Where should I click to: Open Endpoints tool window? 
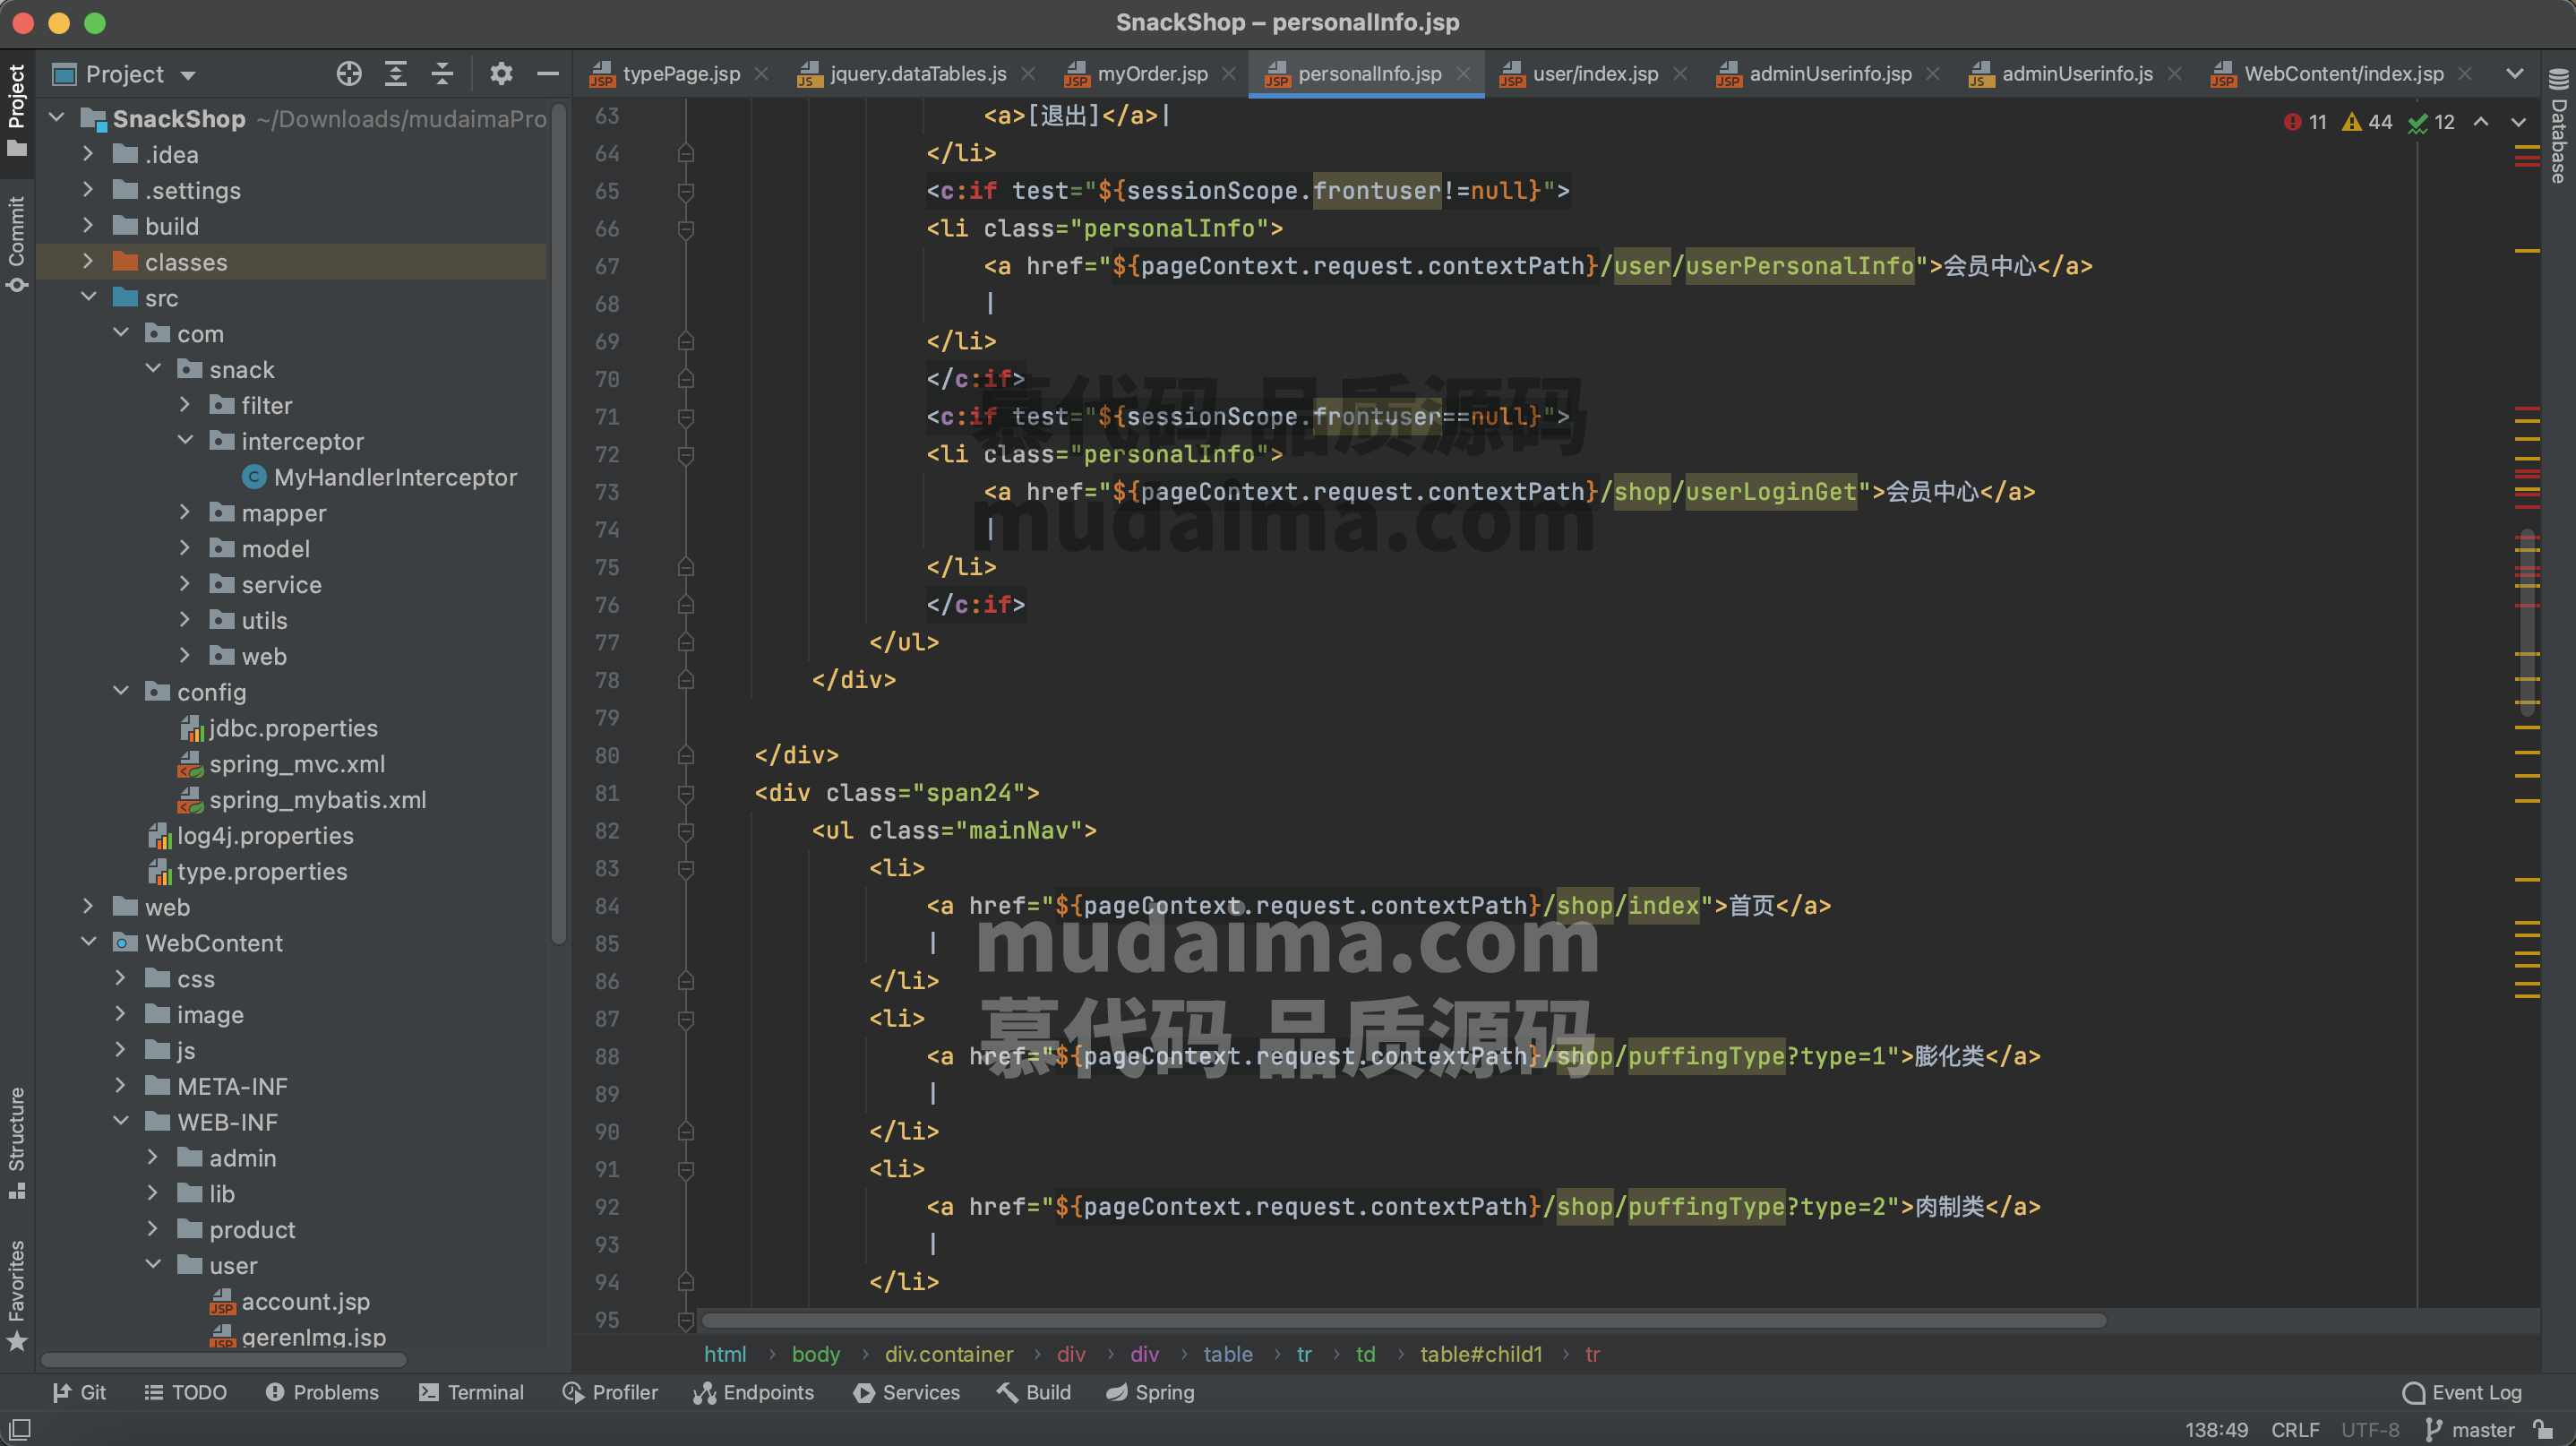pos(754,1392)
